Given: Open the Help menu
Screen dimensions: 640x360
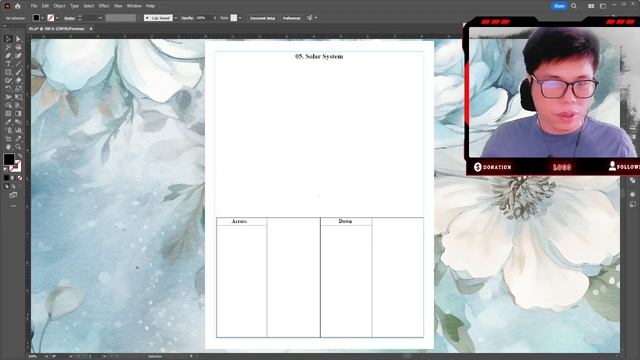Looking at the screenshot, I should [151, 6].
